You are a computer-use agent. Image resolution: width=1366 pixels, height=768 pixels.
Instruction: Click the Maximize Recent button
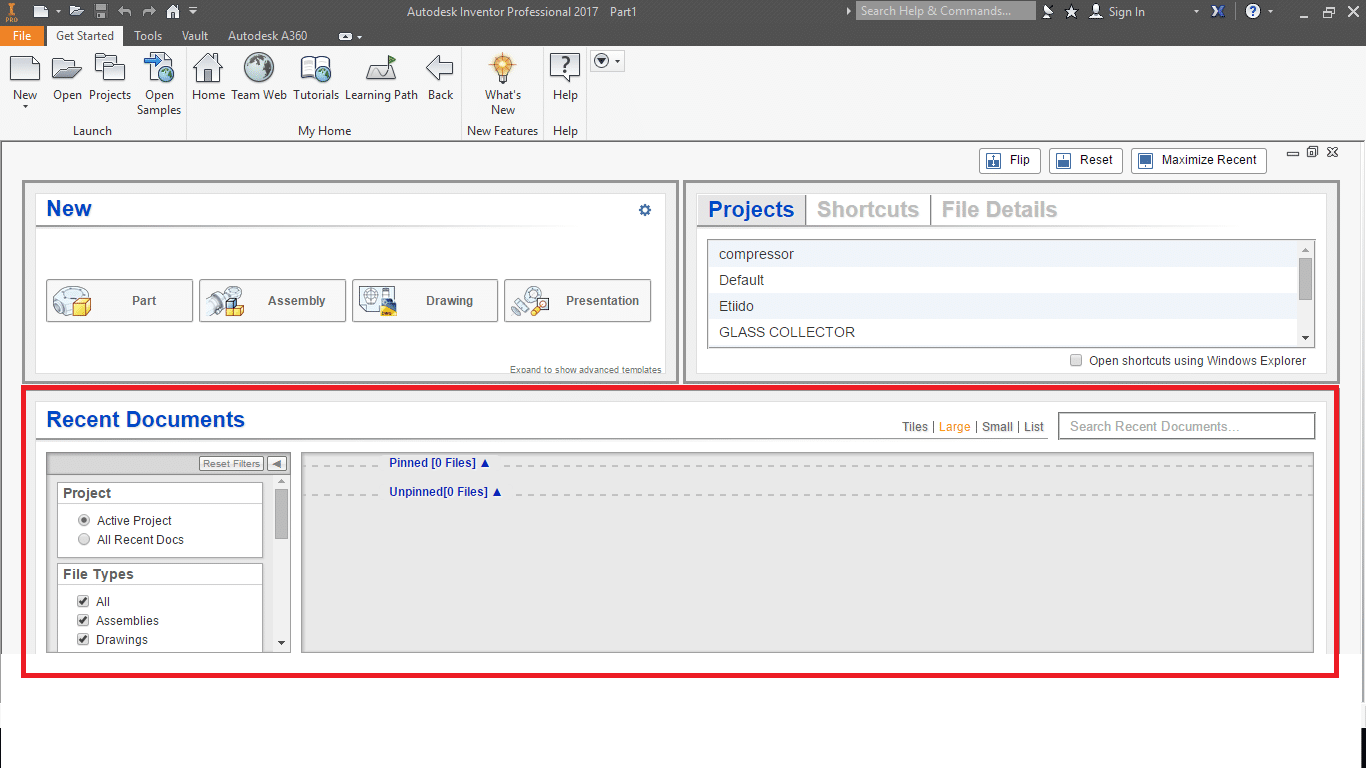tap(1198, 160)
